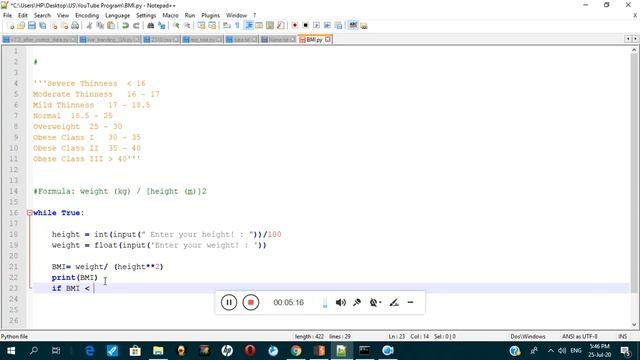640x360 pixels.
Task: Pause the screen recording
Action: click(229, 302)
